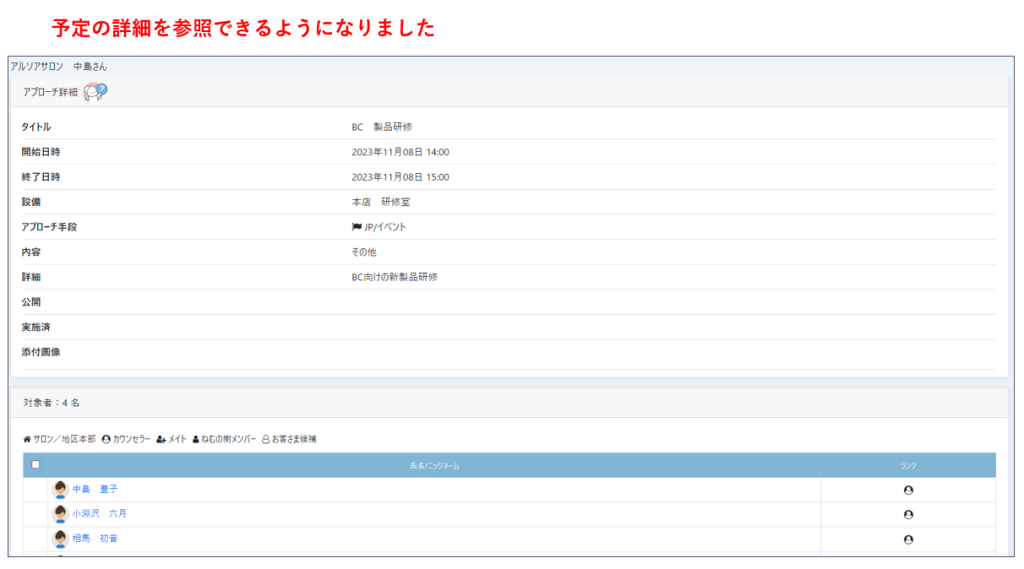The height and width of the screenshot is (569, 1024).
Task: Click the ランク column header
Action: [x=908, y=466]
